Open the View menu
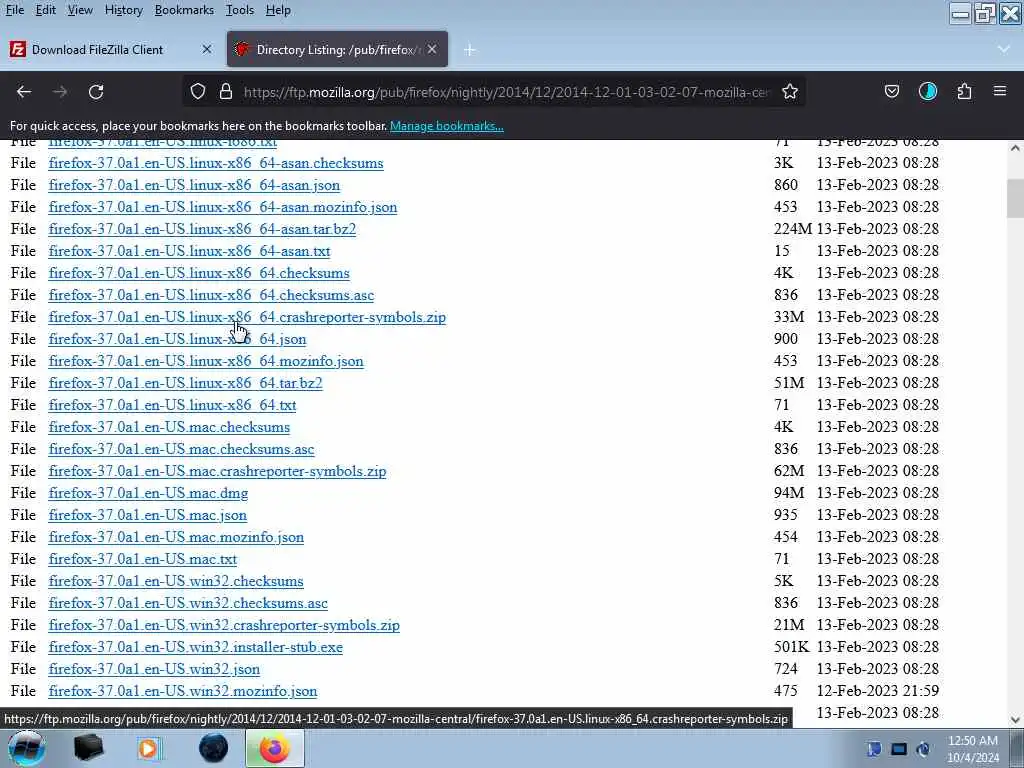 click(x=80, y=10)
